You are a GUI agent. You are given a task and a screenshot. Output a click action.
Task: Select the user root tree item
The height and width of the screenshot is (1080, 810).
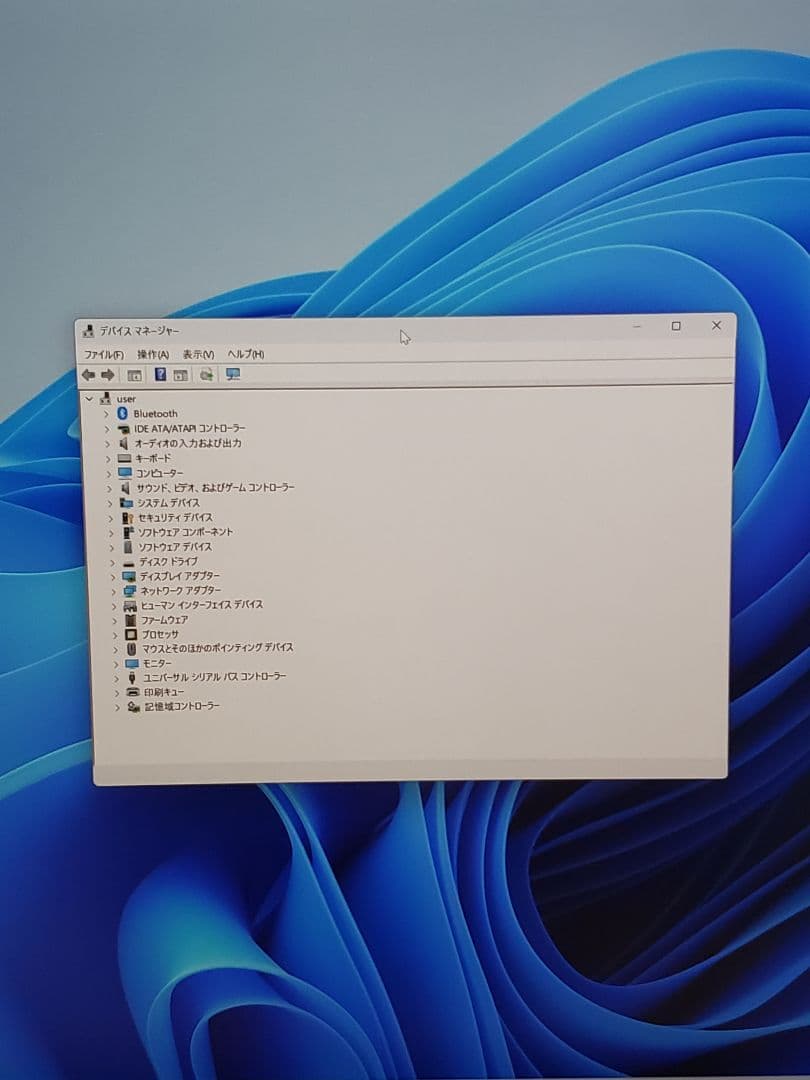pos(125,397)
